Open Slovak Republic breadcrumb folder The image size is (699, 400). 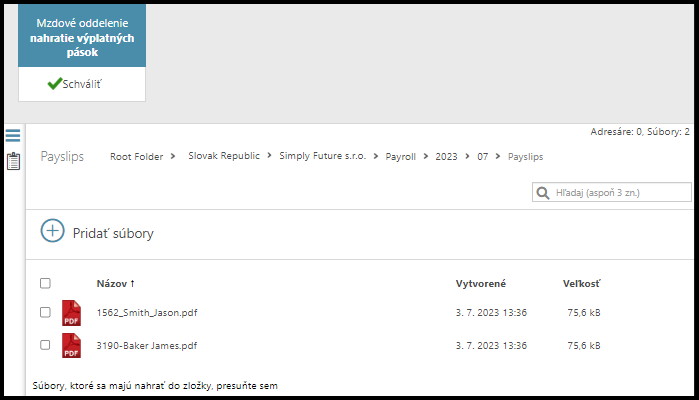(224, 157)
